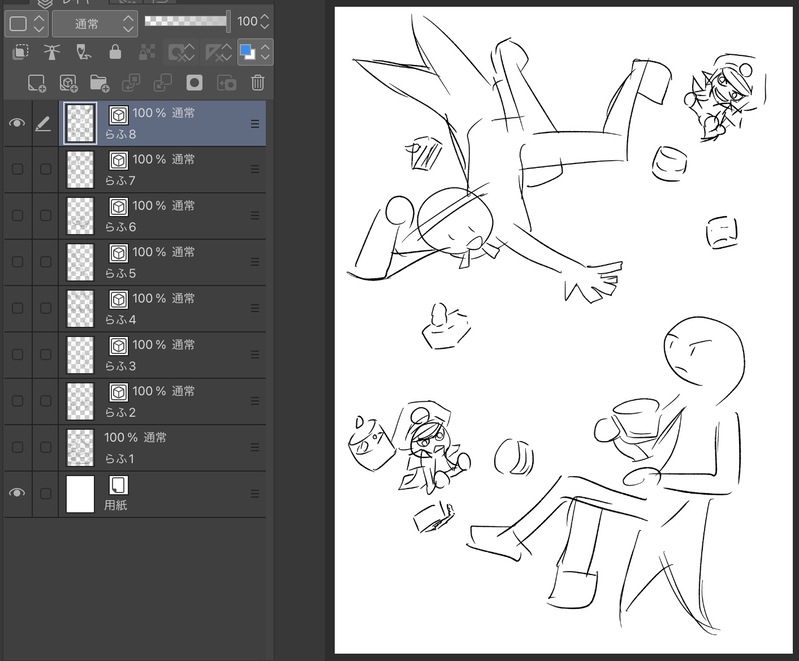Select the らふ7 layer name
The width and height of the screenshot is (799, 661).
tap(120, 181)
